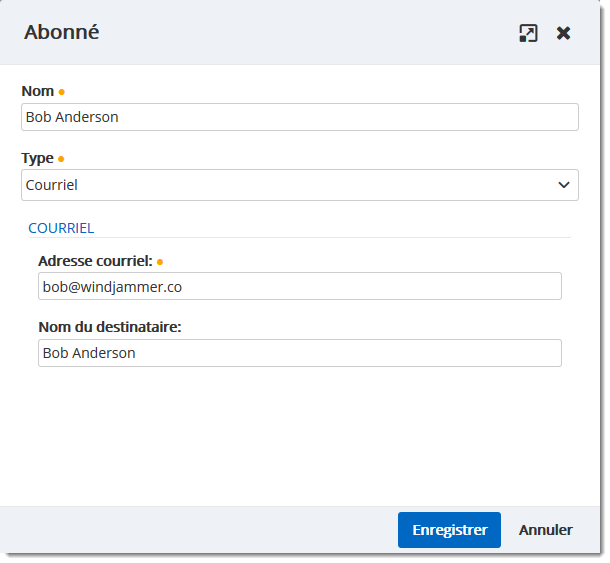Click the Adresse courriel input field
Screen dimensions: 610x563
(x=299, y=286)
